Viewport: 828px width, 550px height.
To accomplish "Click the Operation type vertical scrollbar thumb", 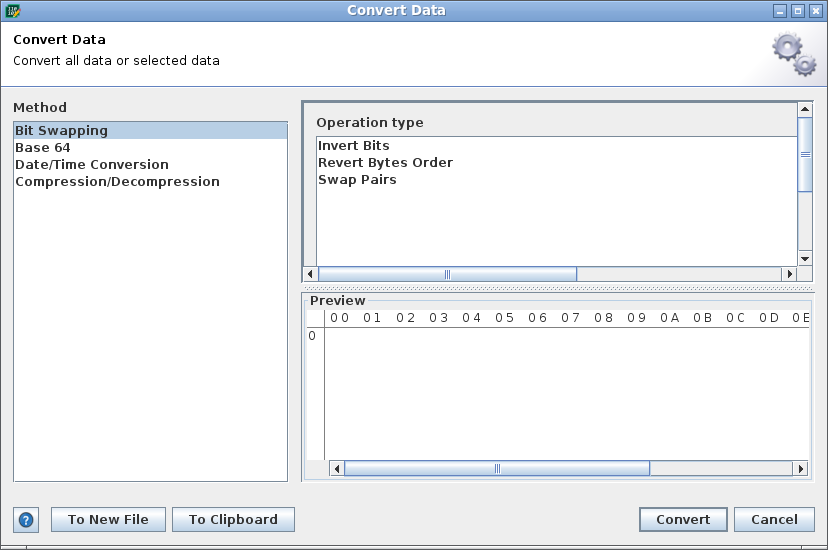I will coord(805,155).
